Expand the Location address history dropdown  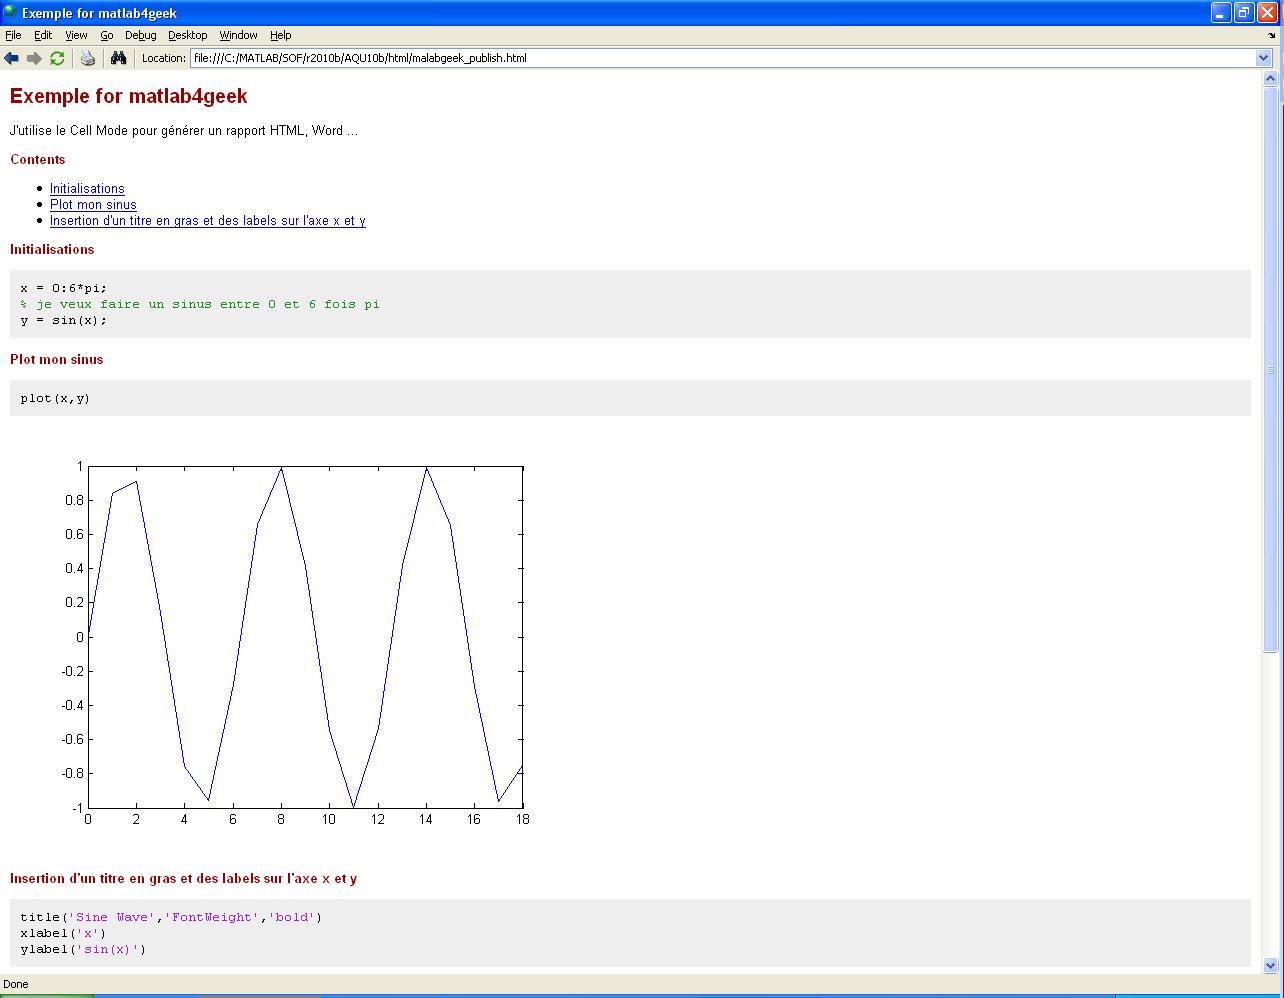click(x=1263, y=58)
